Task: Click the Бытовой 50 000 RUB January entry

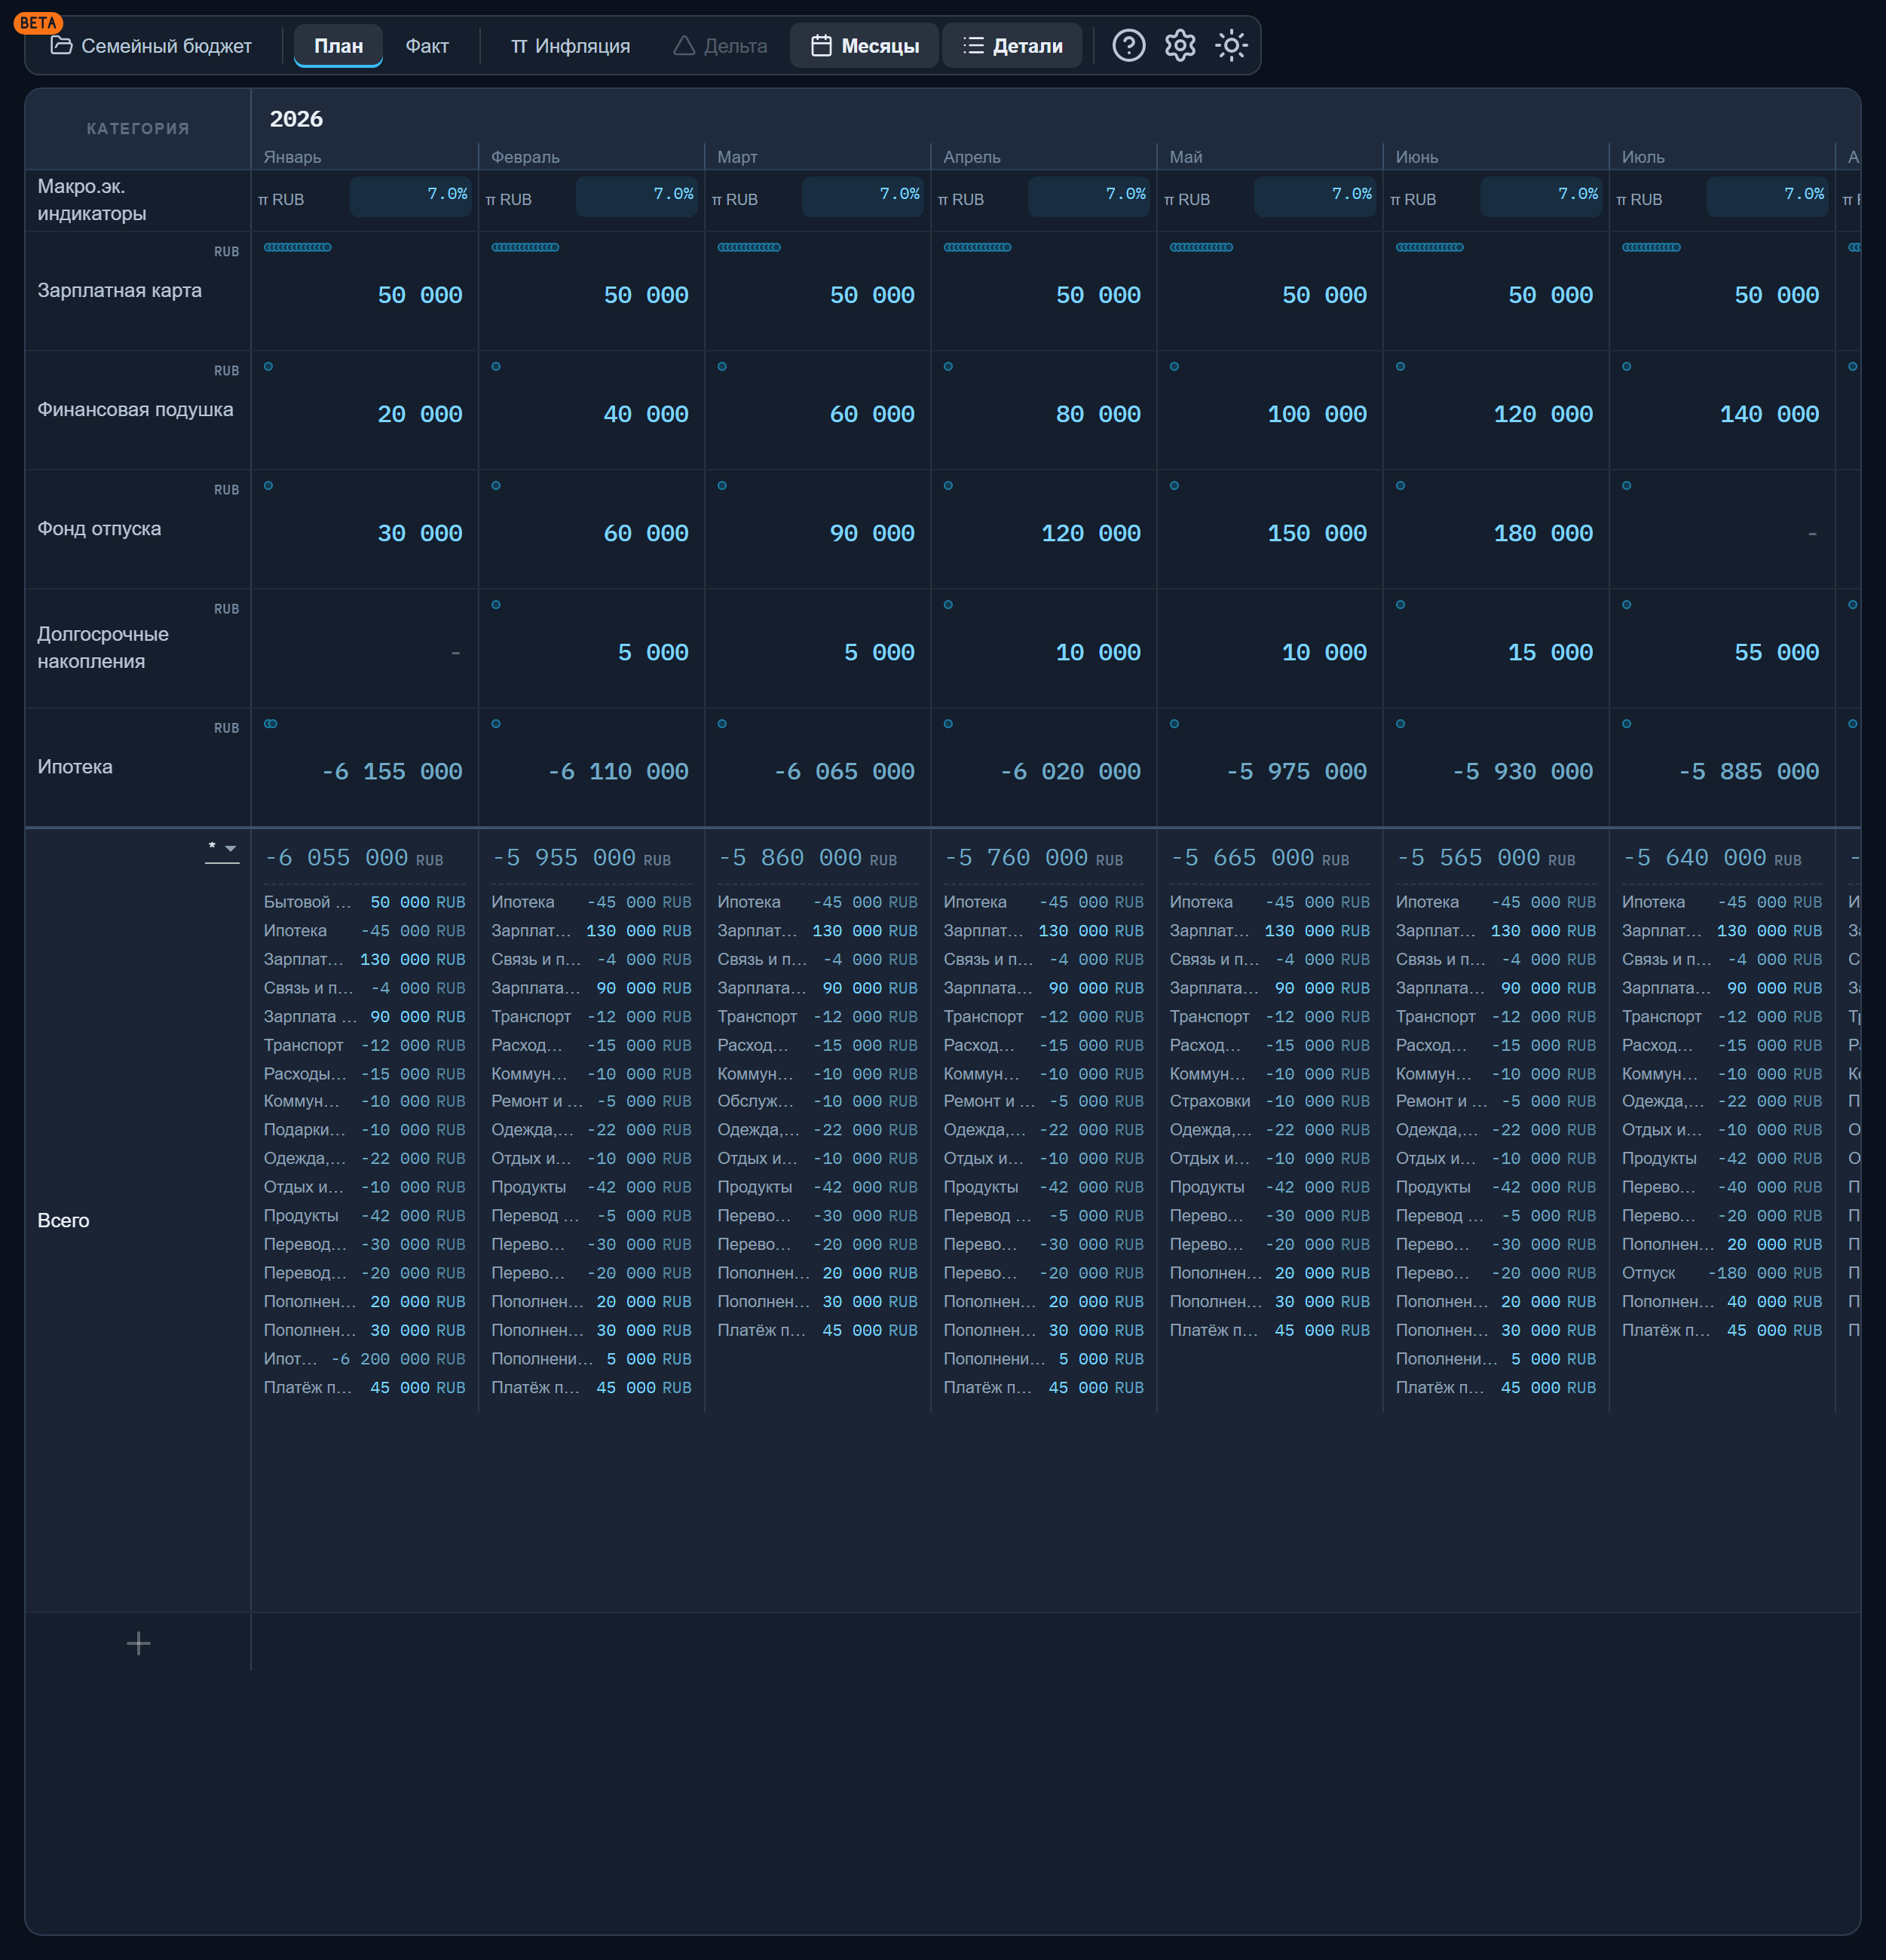Action: click(x=364, y=902)
